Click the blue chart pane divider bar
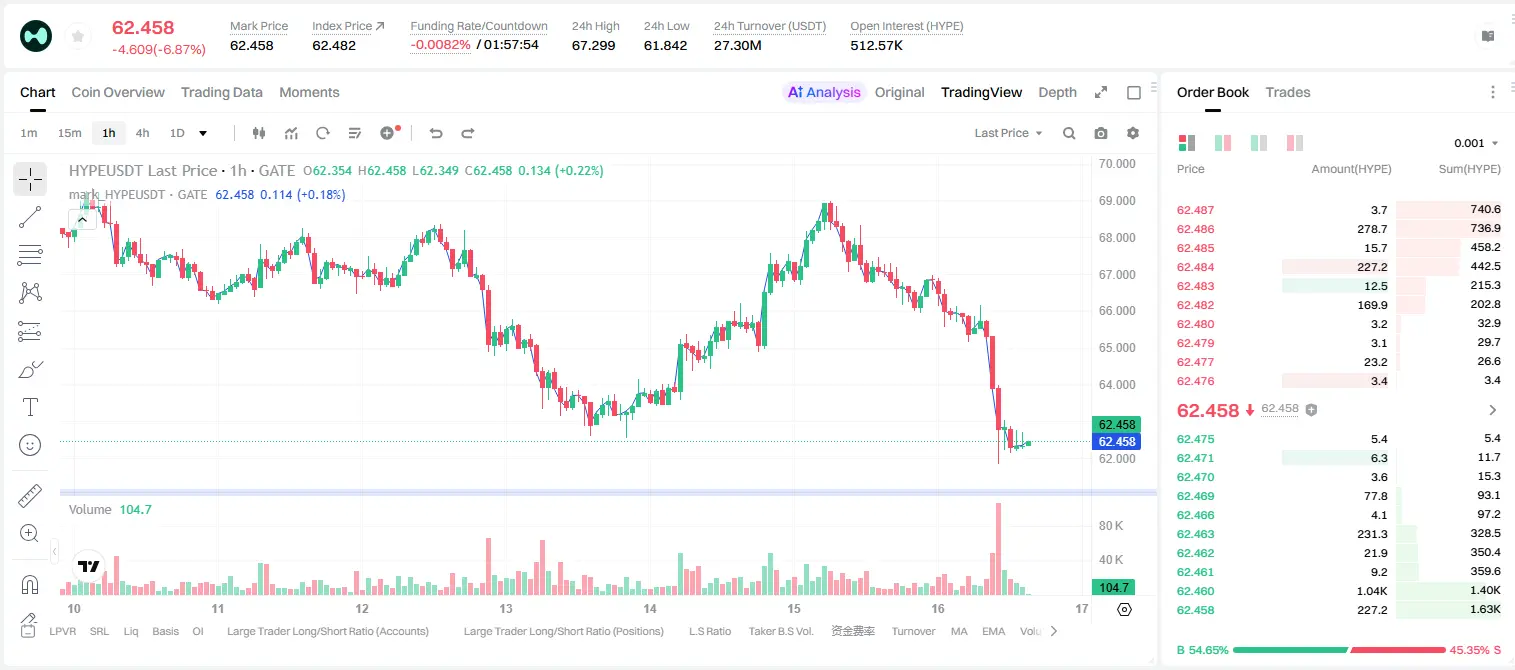Viewport: 1515px width, 670px height. point(608,492)
